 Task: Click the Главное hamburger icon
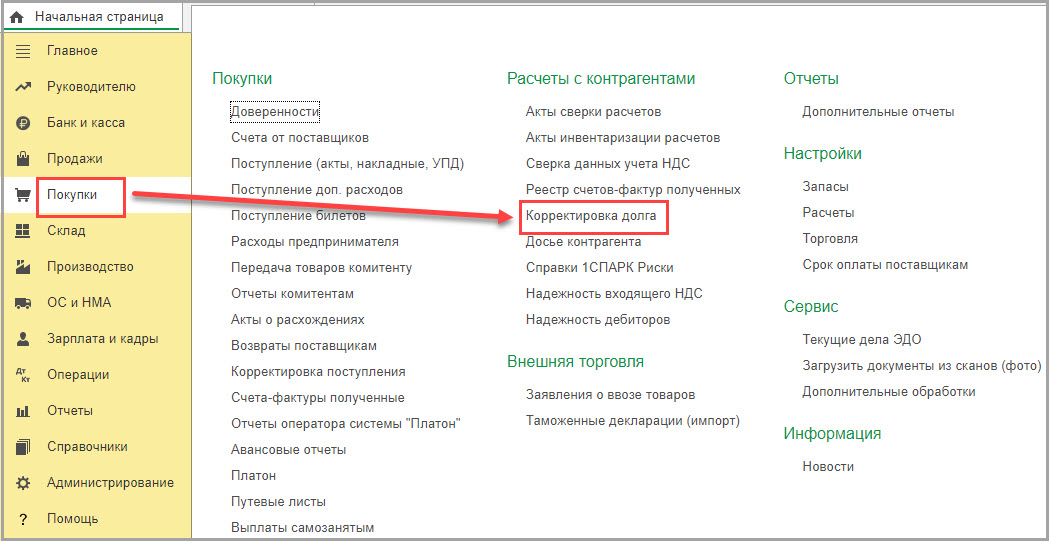pyautogui.click(x=23, y=51)
